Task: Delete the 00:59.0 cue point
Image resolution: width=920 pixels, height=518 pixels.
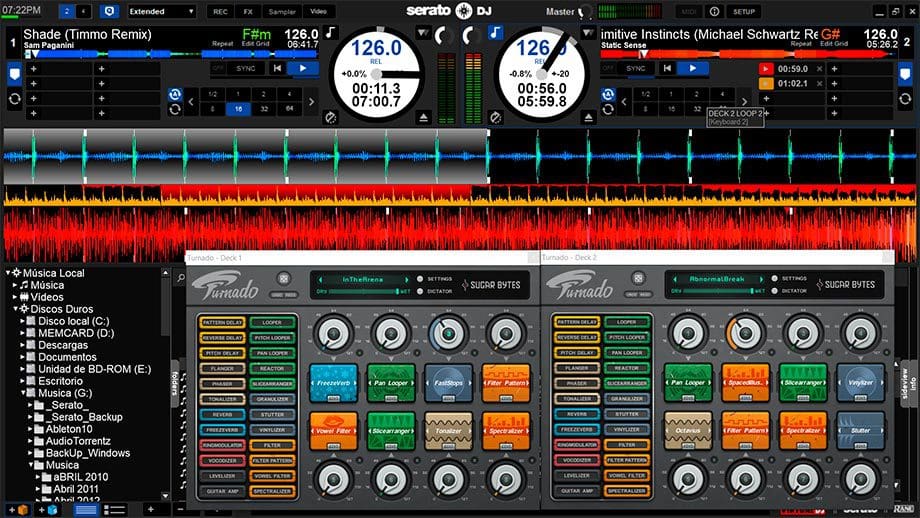Action: [x=820, y=69]
